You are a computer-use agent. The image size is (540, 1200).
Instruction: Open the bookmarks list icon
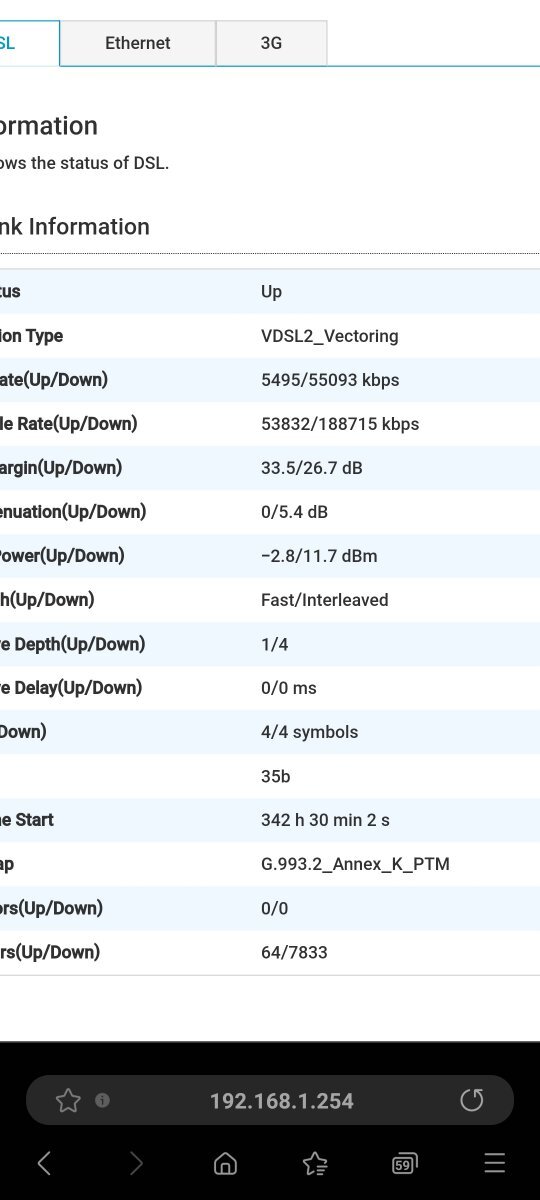point(315,1163)
